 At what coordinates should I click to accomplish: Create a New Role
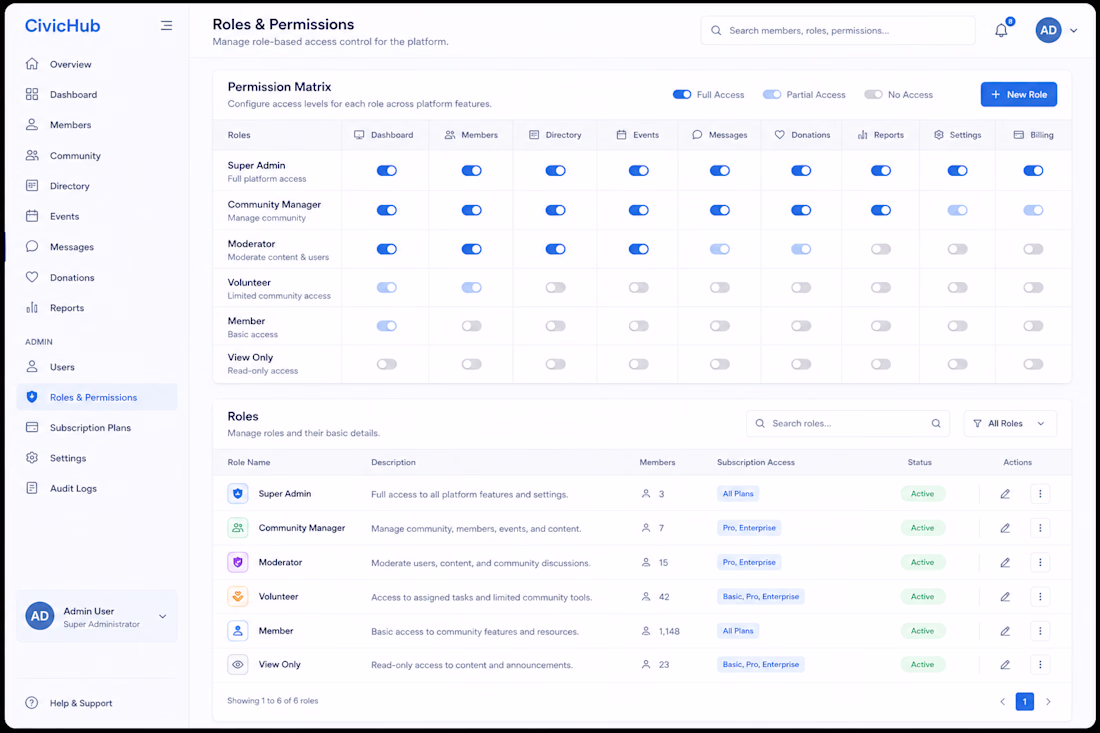tap(1019, 95)
